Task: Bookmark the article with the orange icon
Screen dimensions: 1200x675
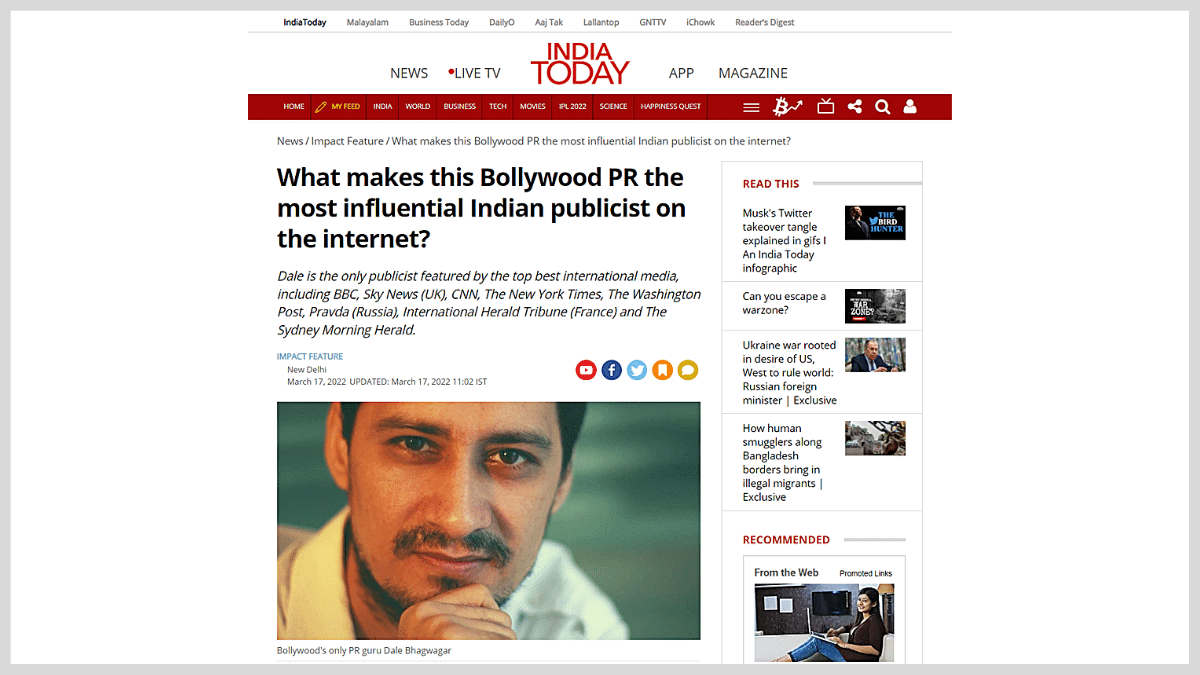Action: coord(662,370)
